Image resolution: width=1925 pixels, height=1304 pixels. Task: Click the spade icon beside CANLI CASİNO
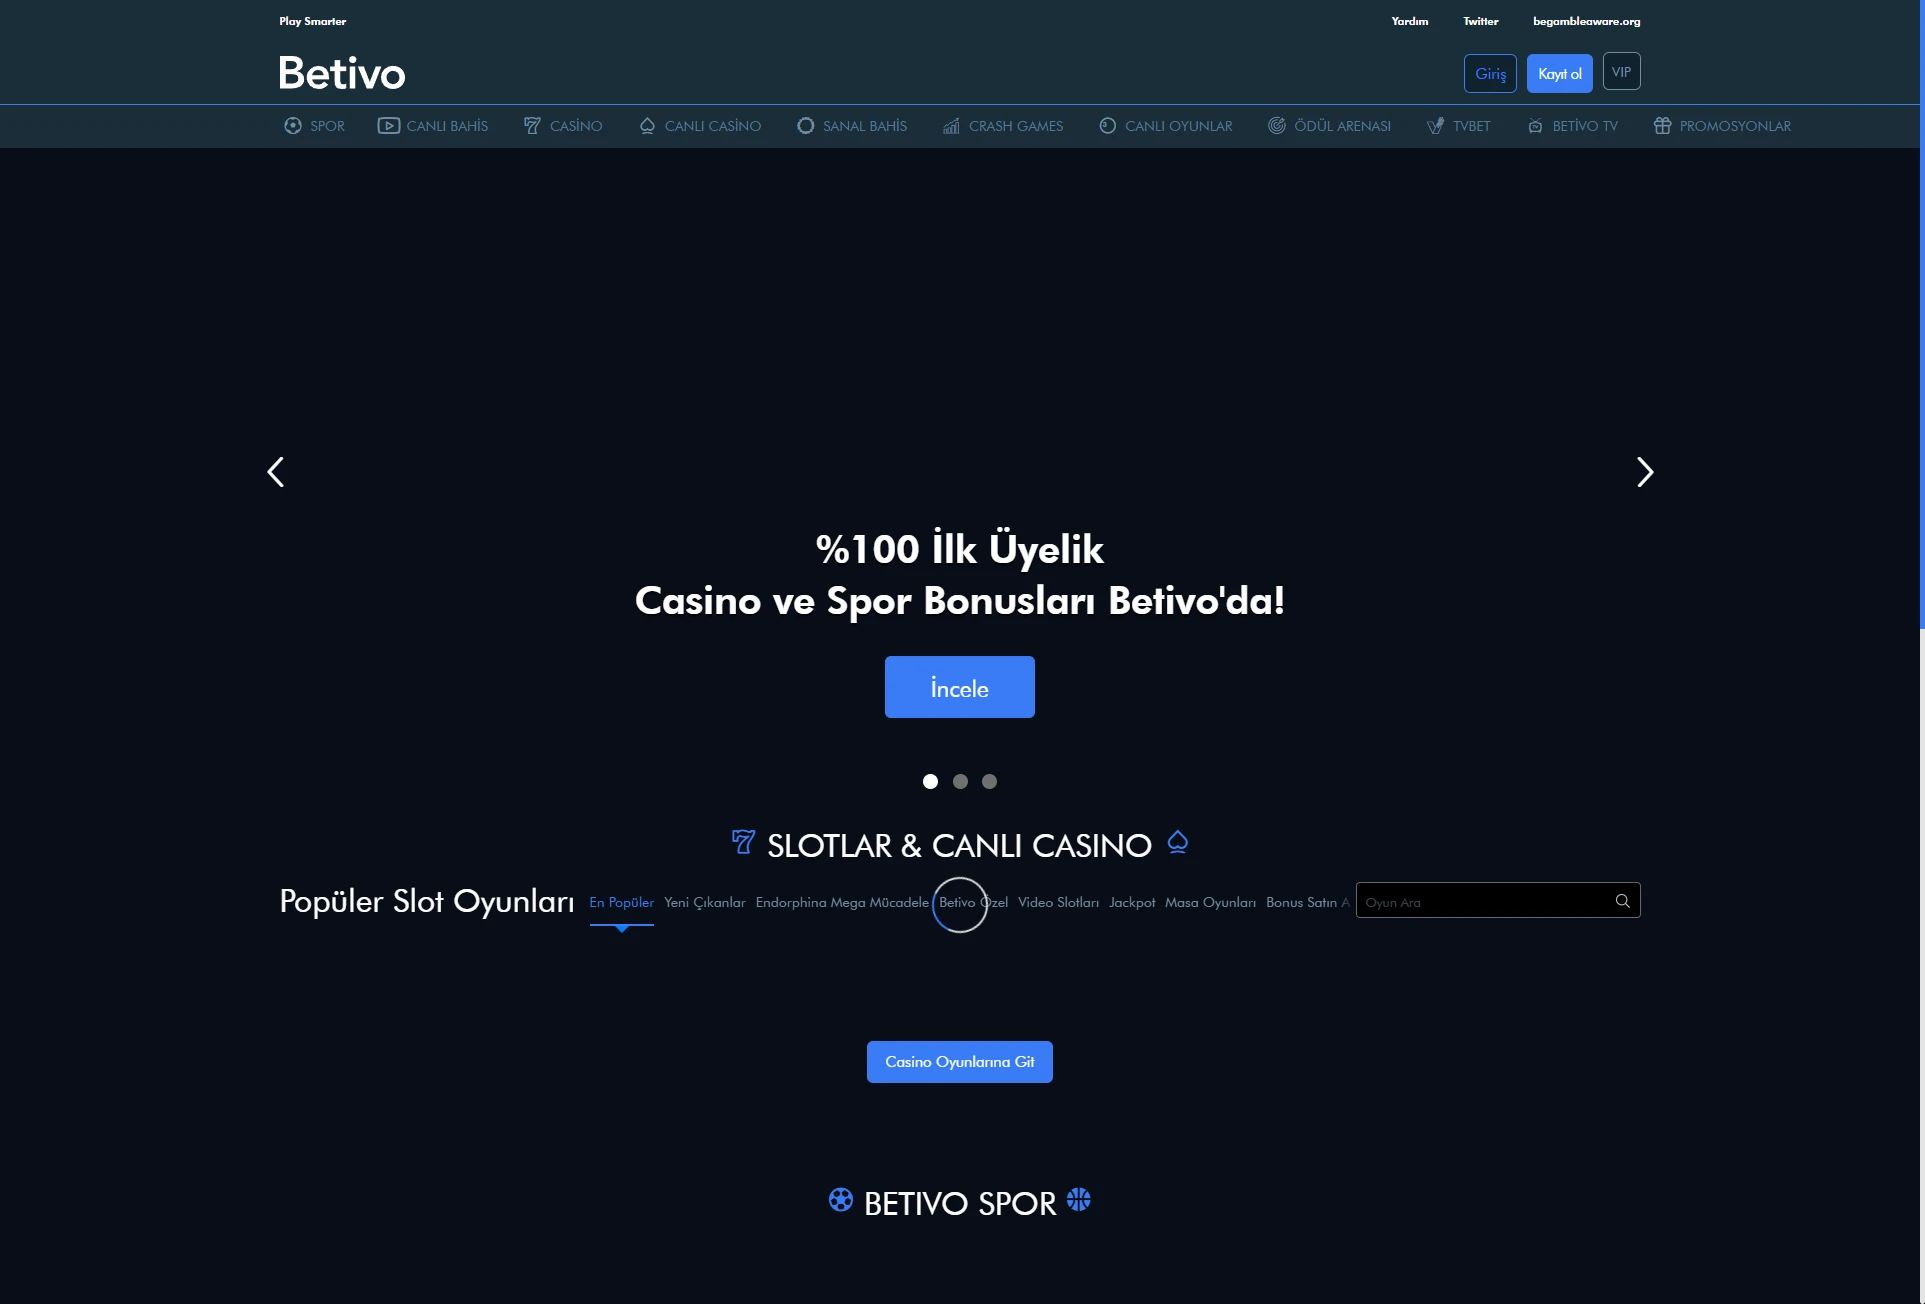[647, 126]
